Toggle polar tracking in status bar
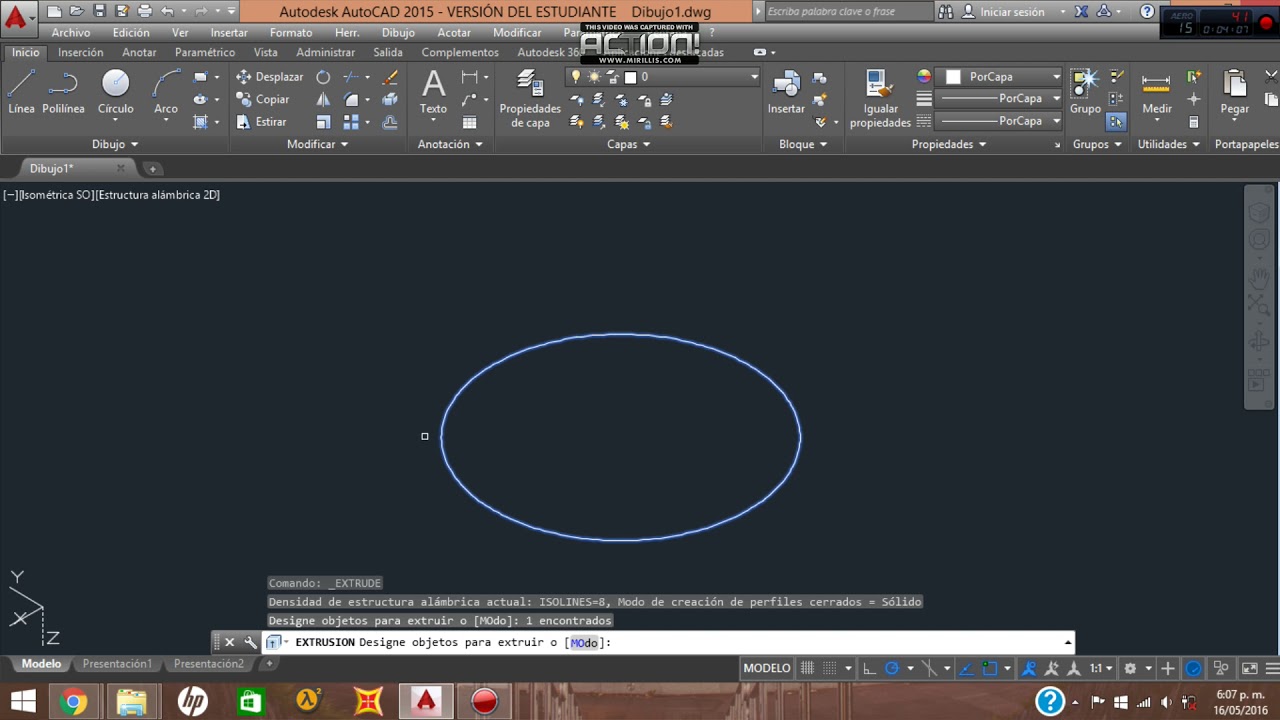Screen dimensions: 1280x720 [x=892, y=668]
